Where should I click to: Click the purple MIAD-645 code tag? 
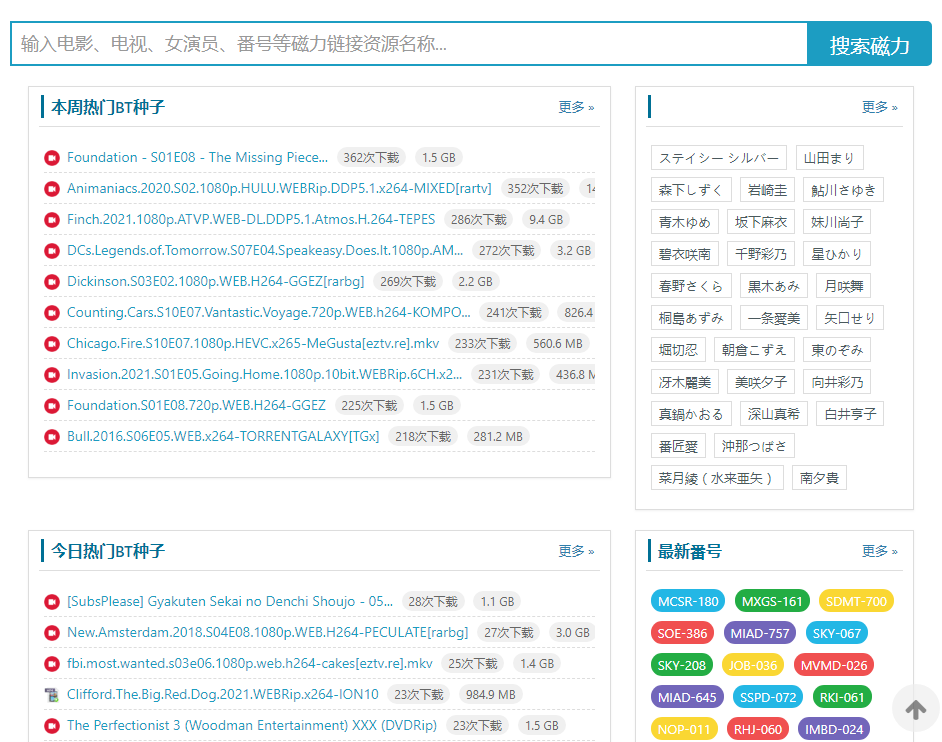point(687,698)
